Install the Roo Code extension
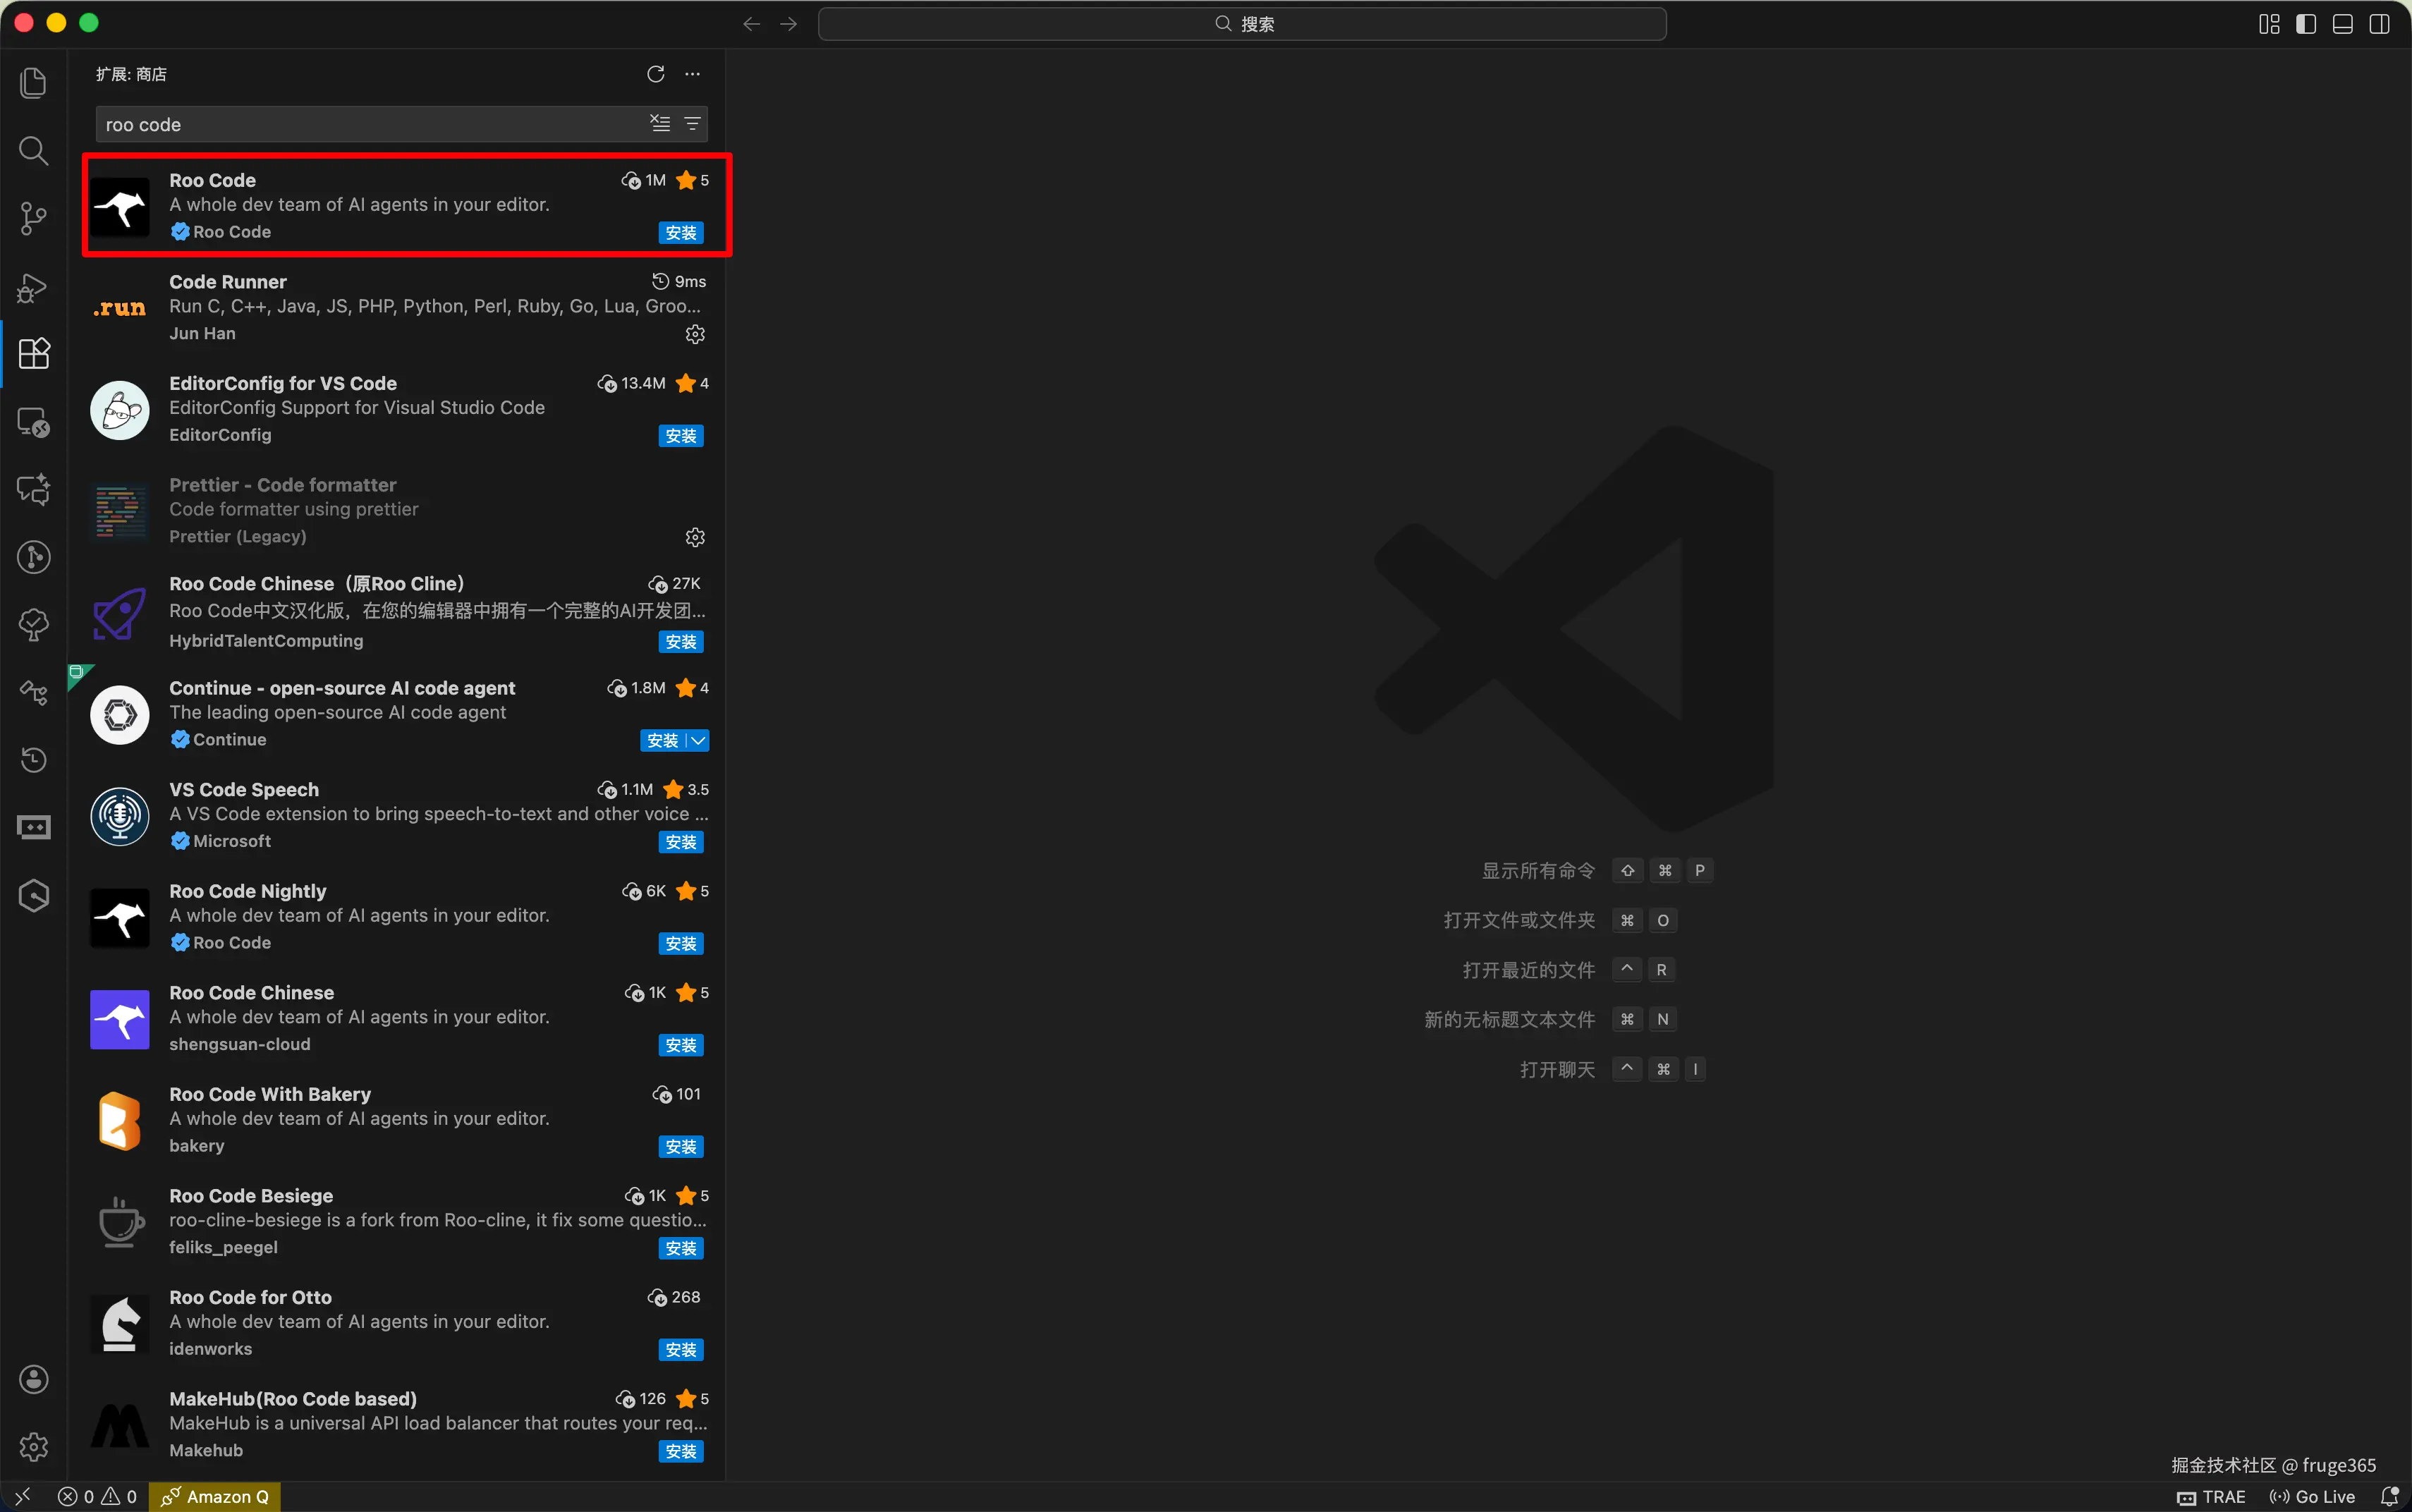Image resolution: width=2412 pixels, height=1512 pixels. 680,233
